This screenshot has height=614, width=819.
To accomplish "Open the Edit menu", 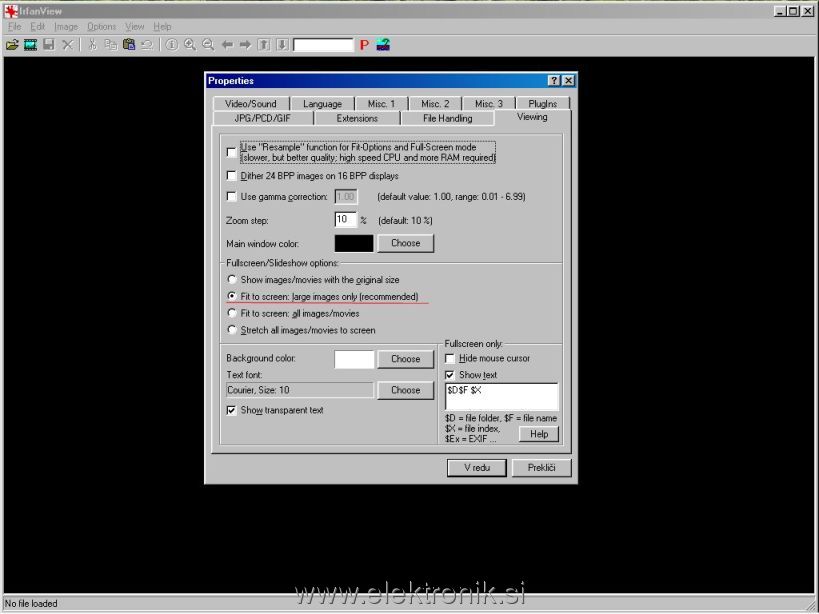I will (38, 27).
